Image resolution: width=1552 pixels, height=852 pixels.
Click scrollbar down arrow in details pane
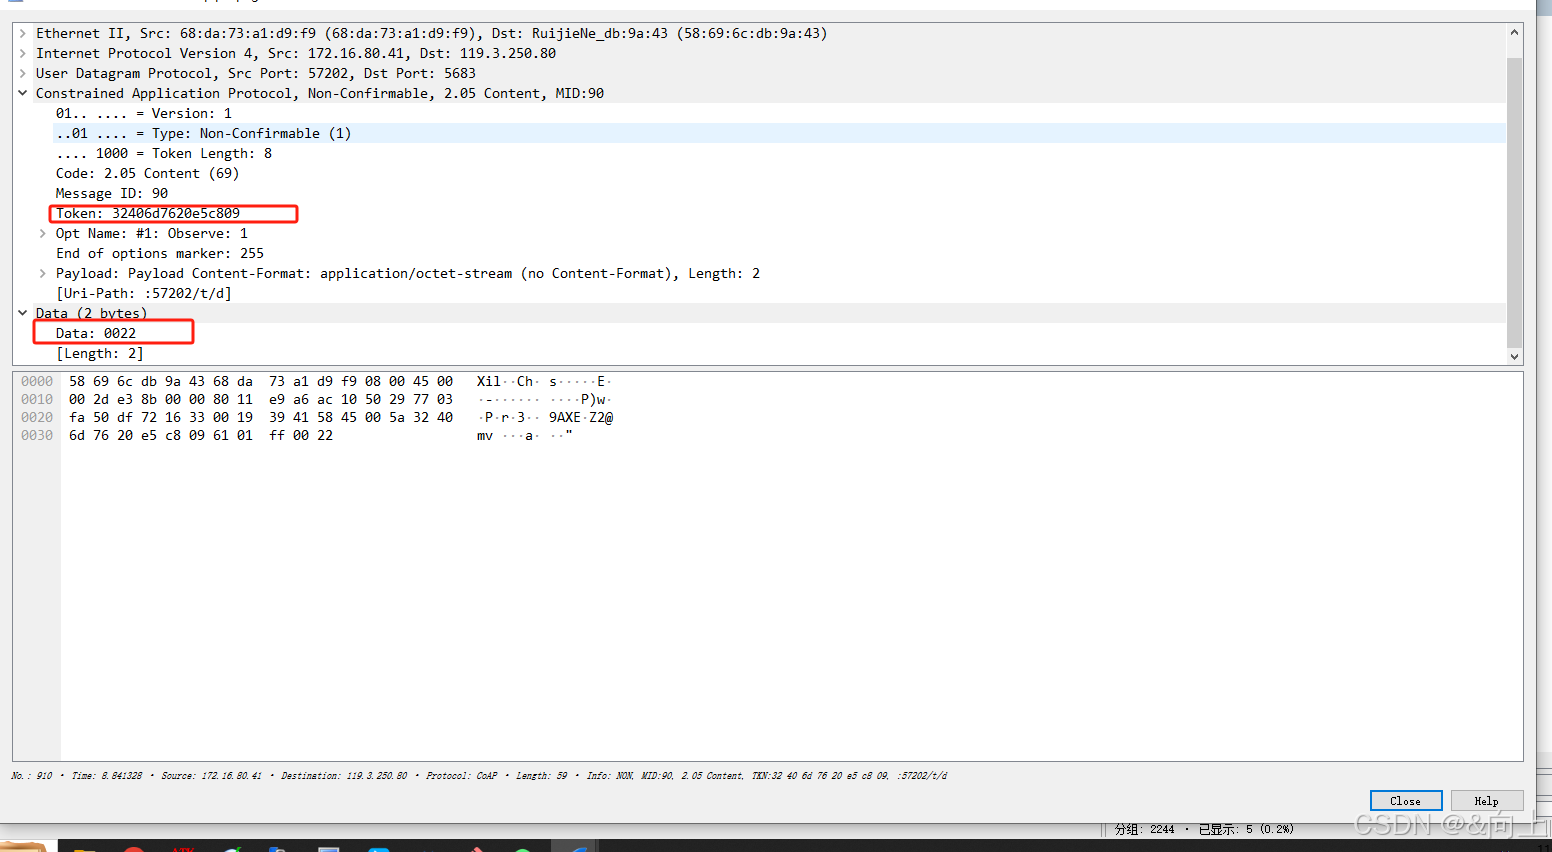tap(1514, 356)
